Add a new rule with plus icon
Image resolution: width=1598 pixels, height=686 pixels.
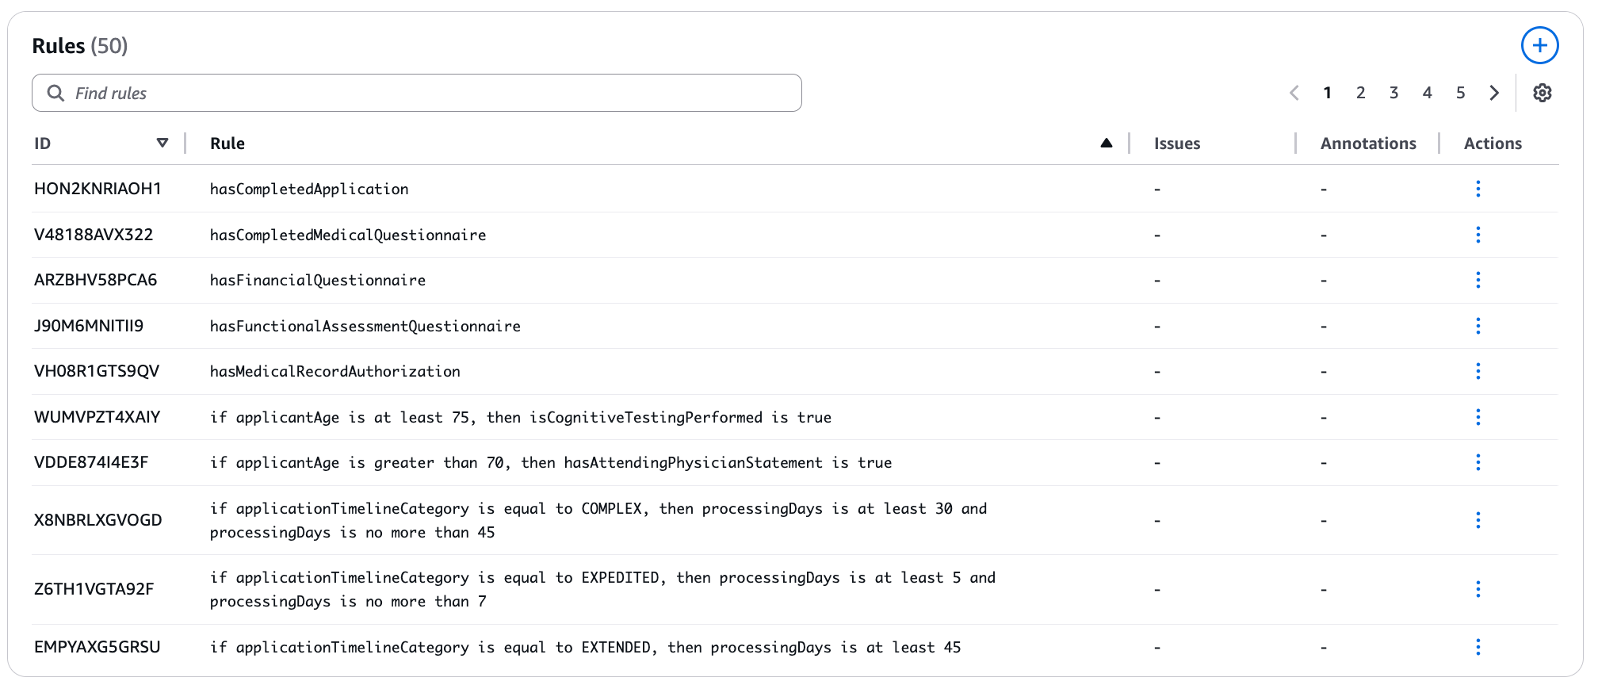pos(1539,45)
